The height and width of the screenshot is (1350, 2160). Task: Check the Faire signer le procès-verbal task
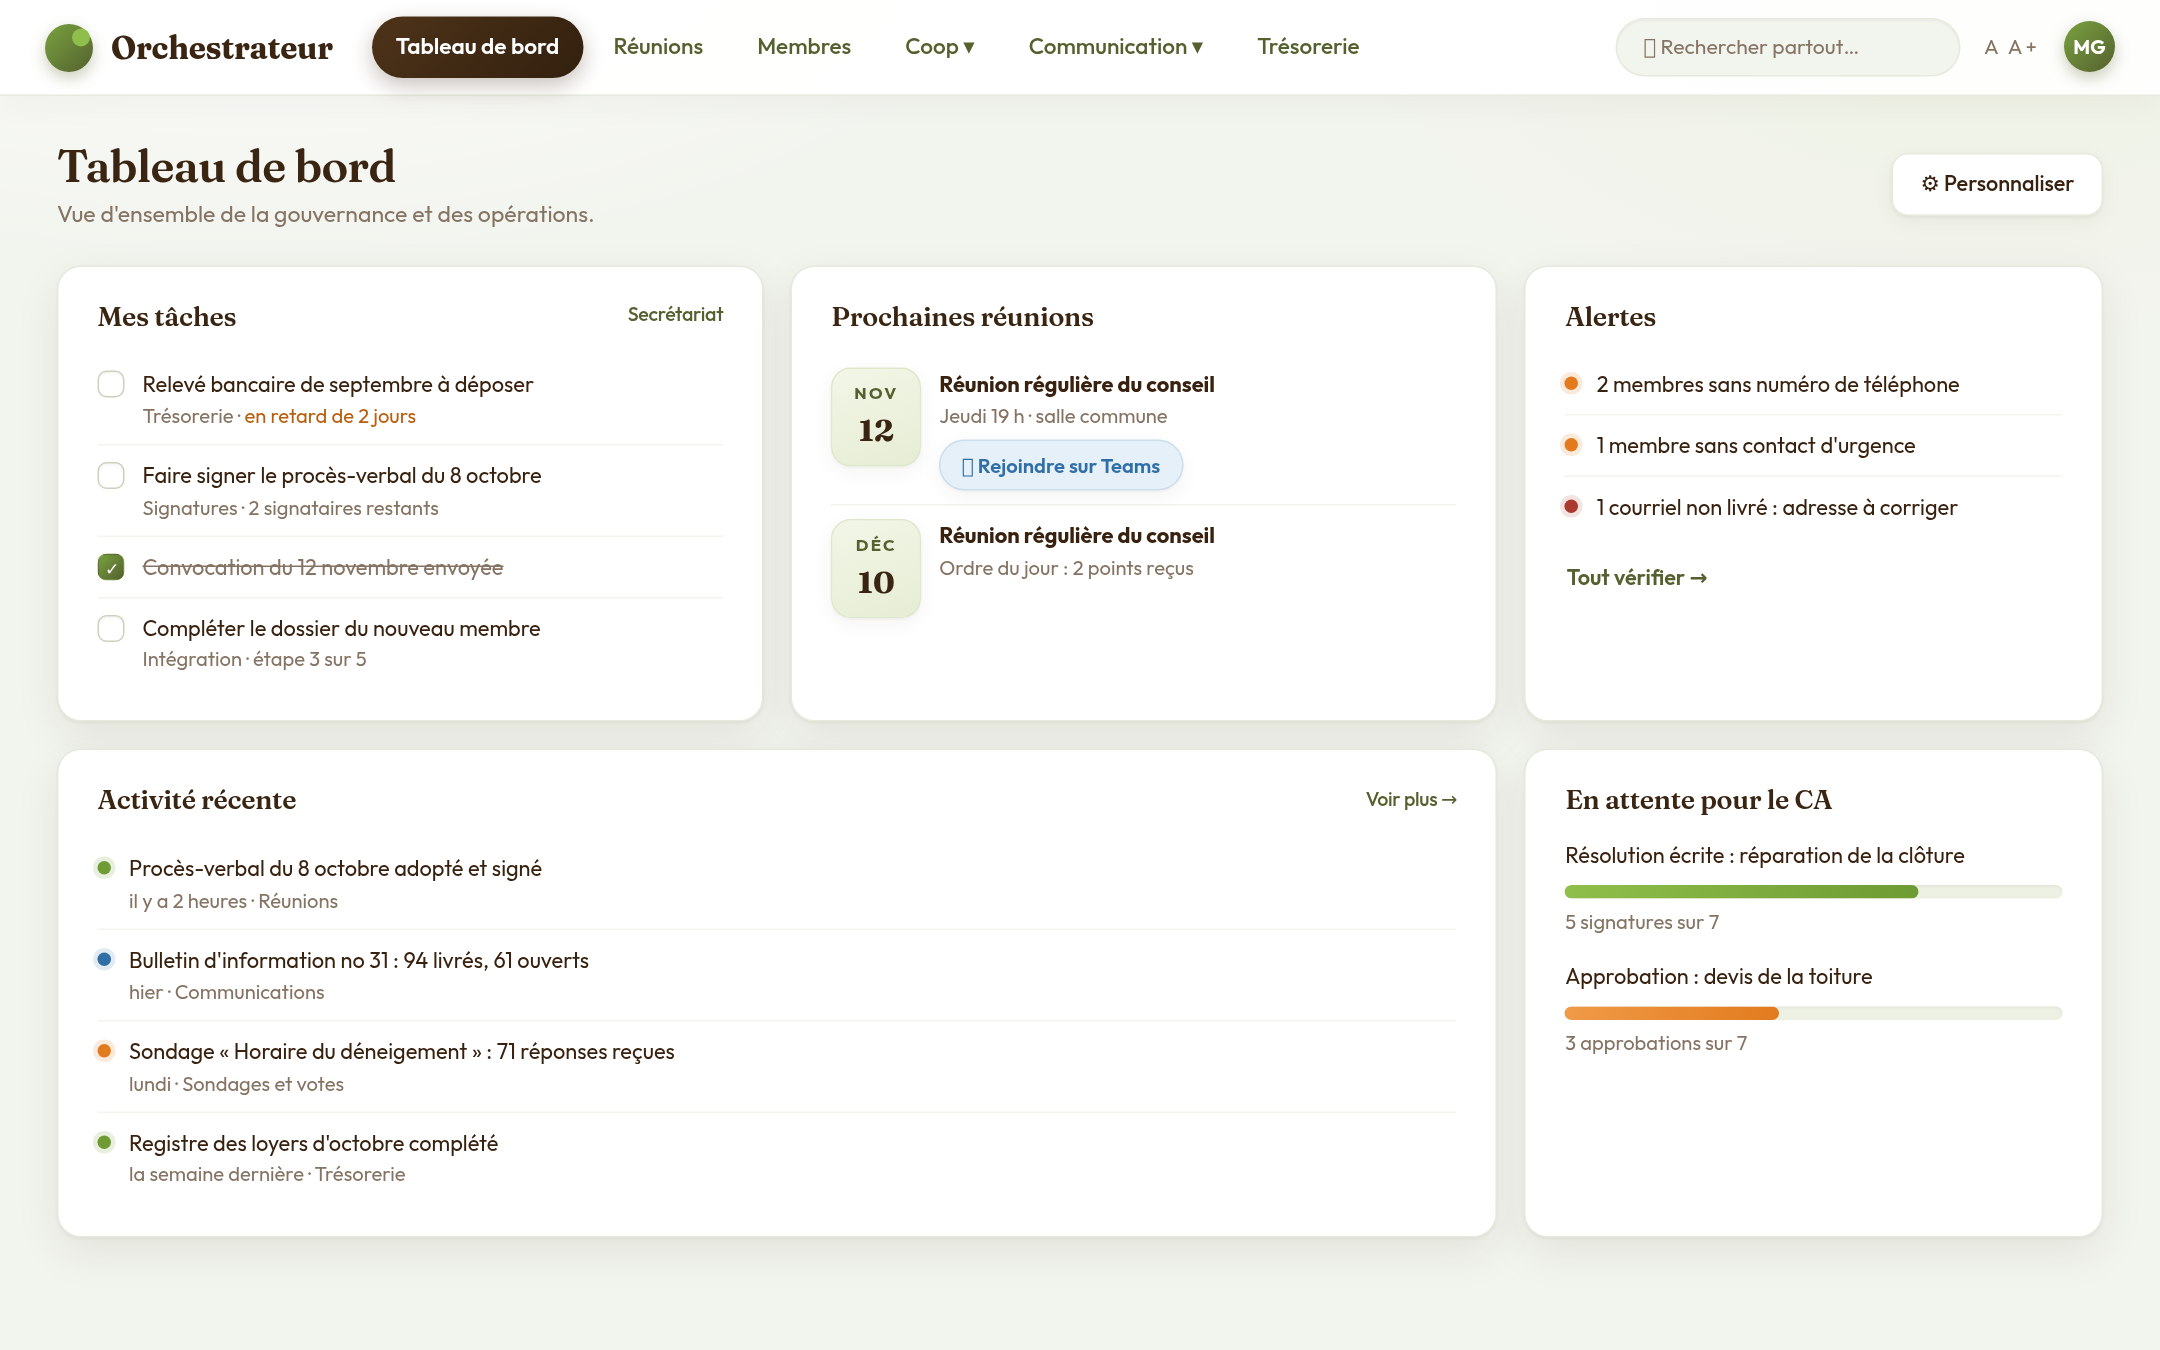[x=111, y=475]
